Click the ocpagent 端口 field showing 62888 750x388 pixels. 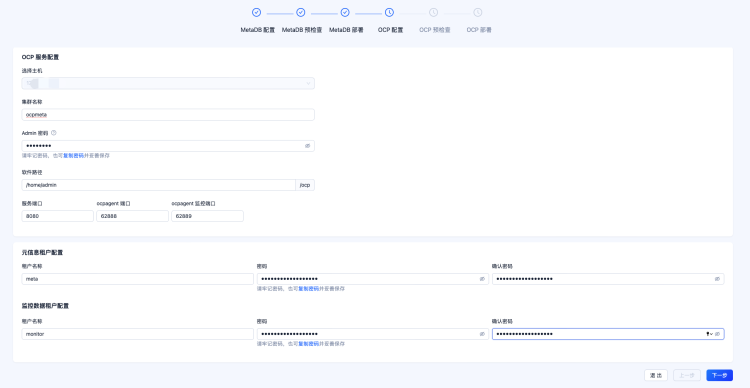(132, 216)
